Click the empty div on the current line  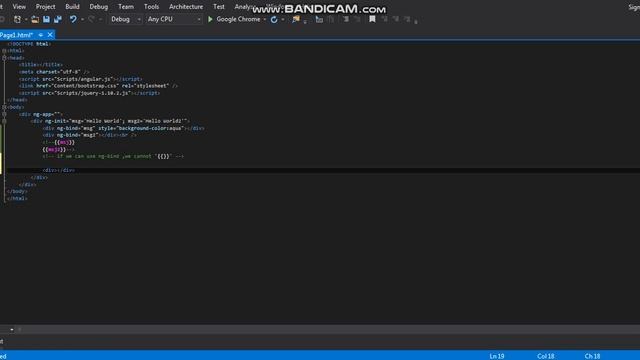point(58,170)
